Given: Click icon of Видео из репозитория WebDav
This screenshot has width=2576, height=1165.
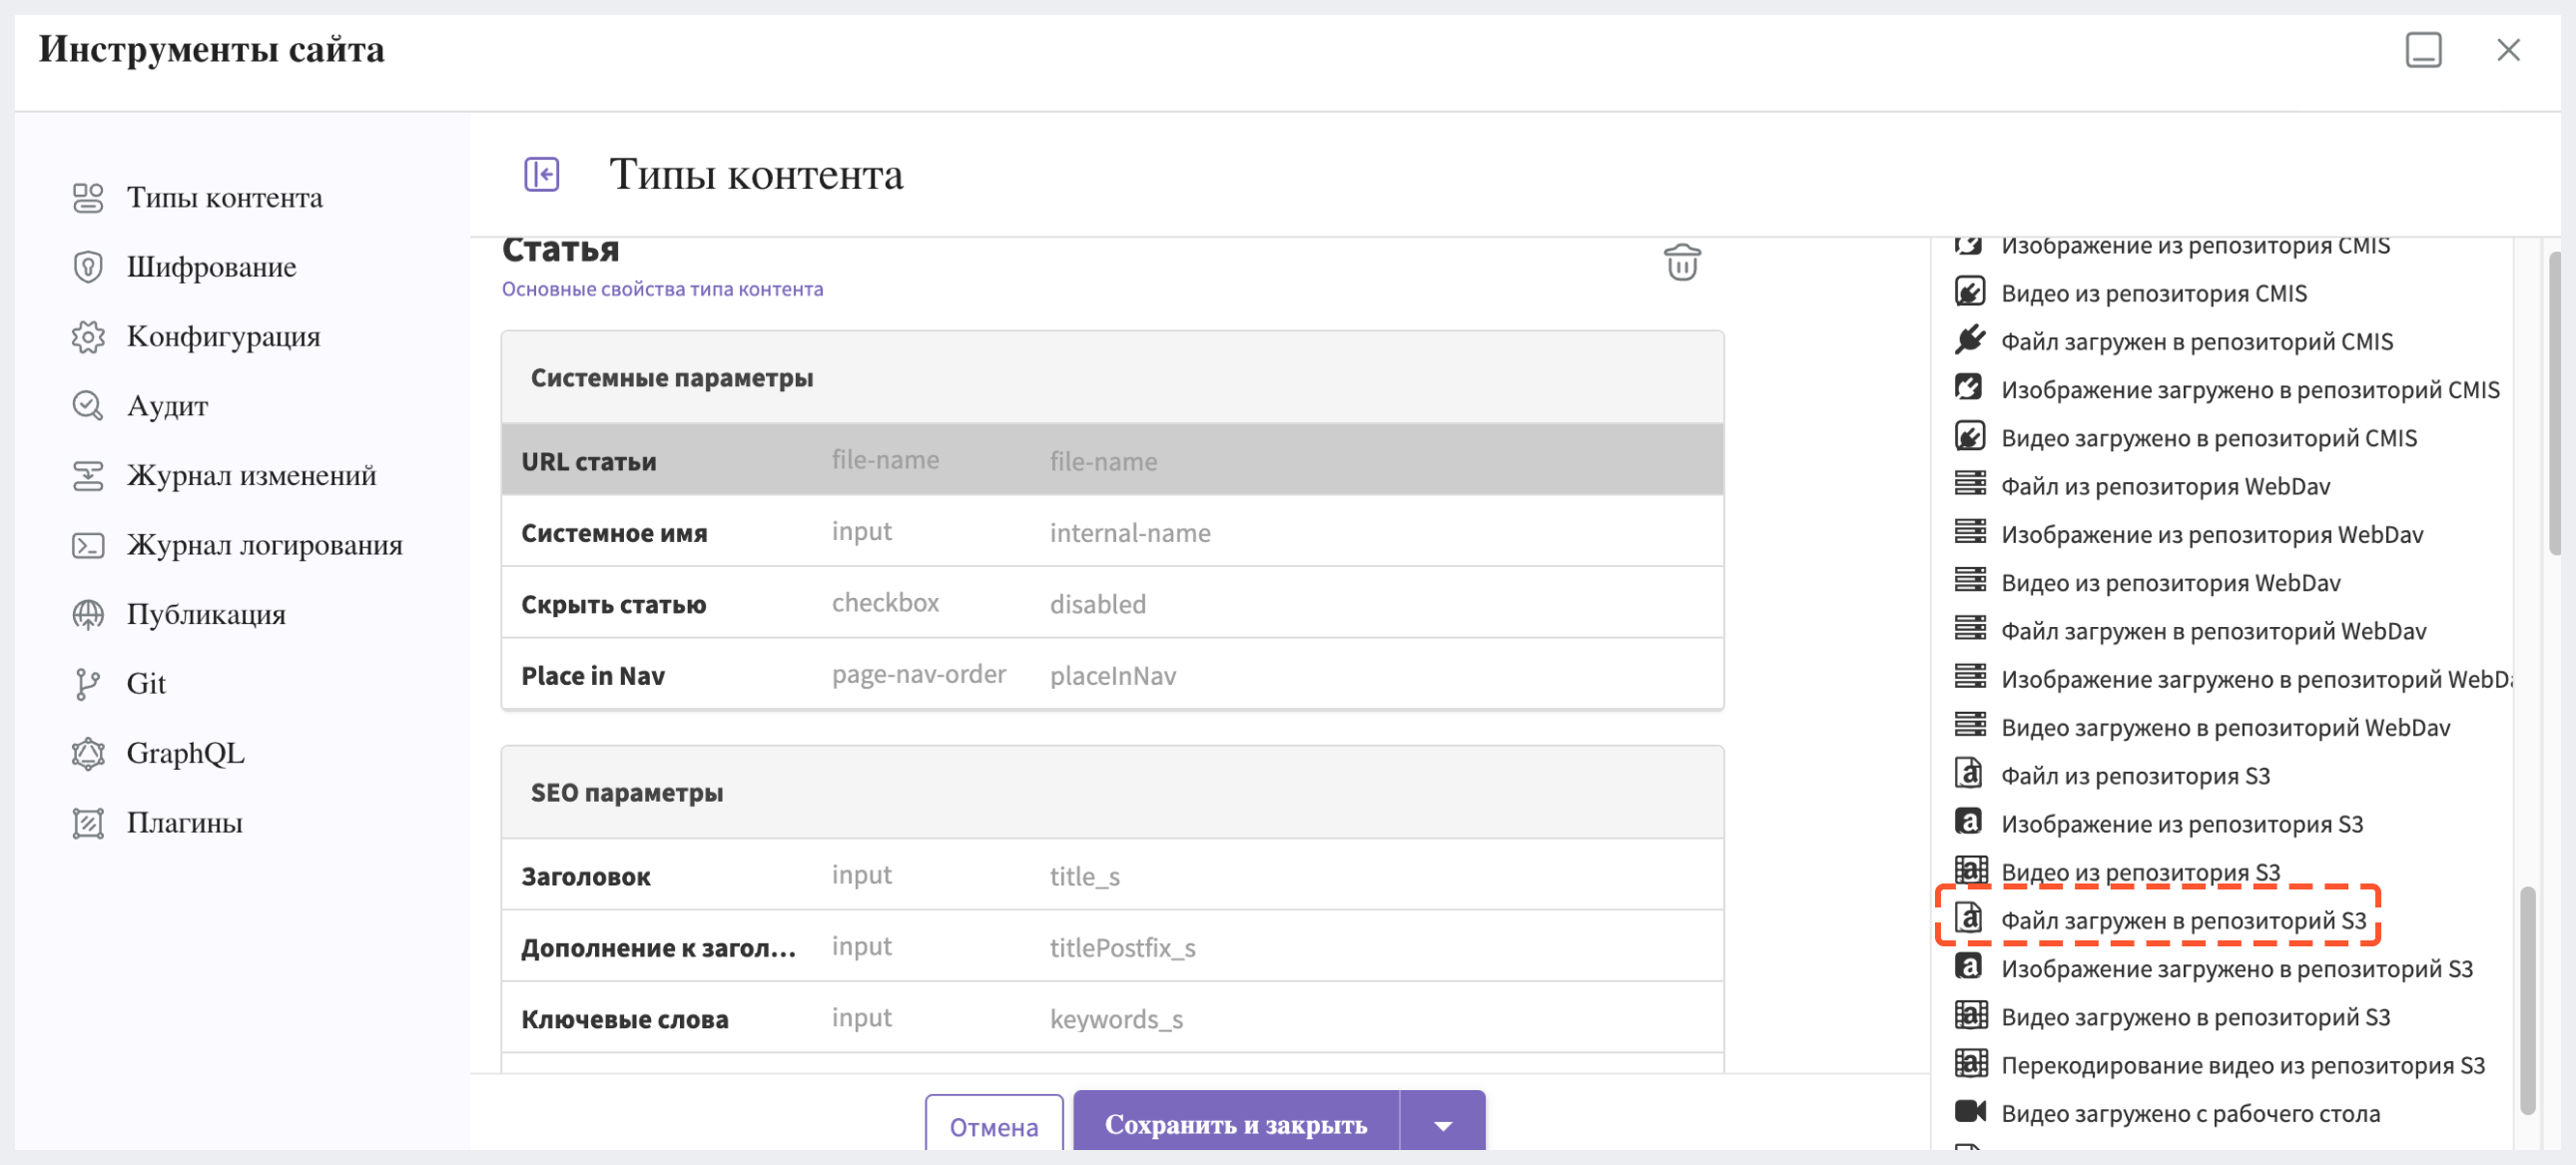Looking at the screenshot, I should point(1970,580).
